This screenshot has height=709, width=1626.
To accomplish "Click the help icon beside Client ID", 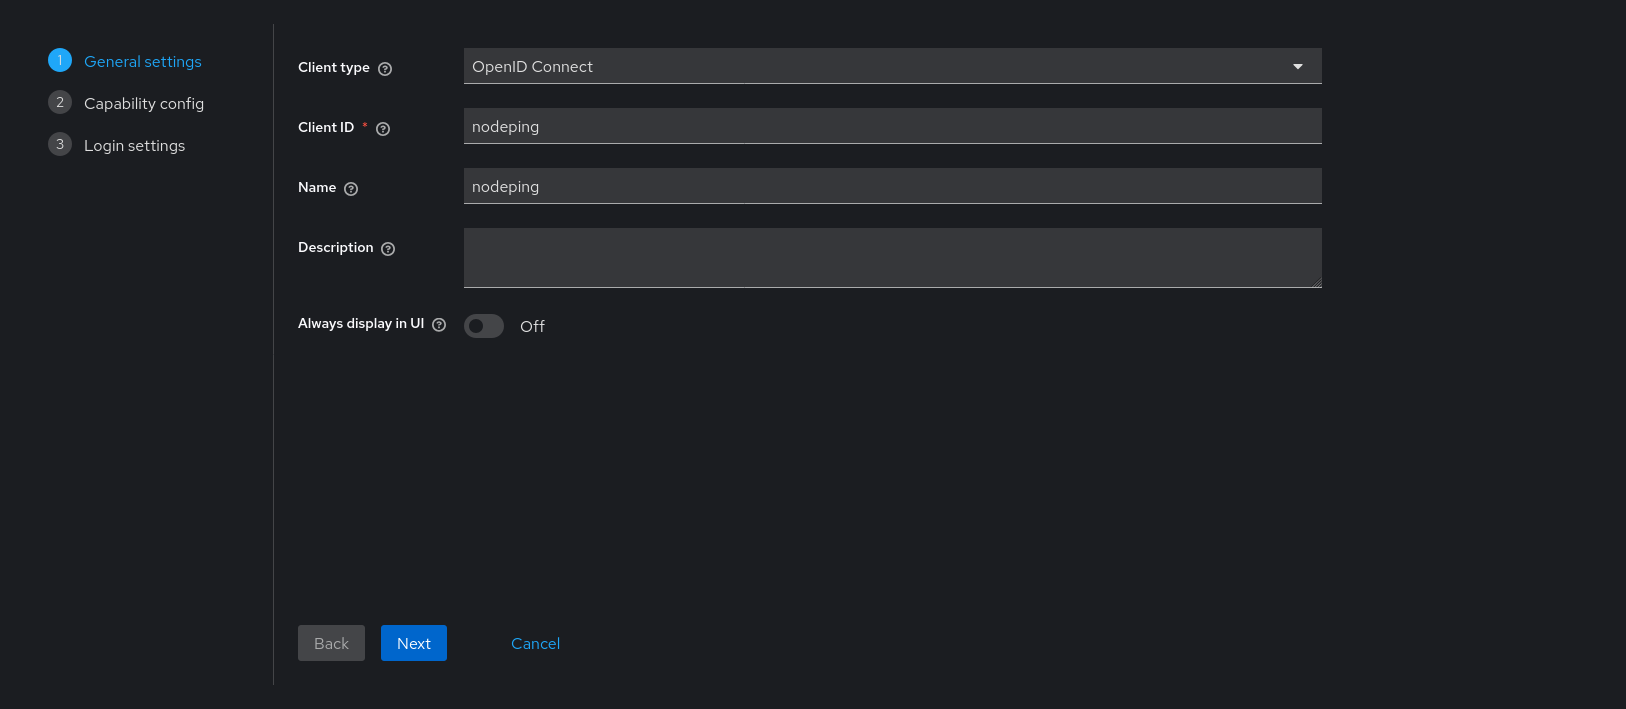I will point(383,129).
